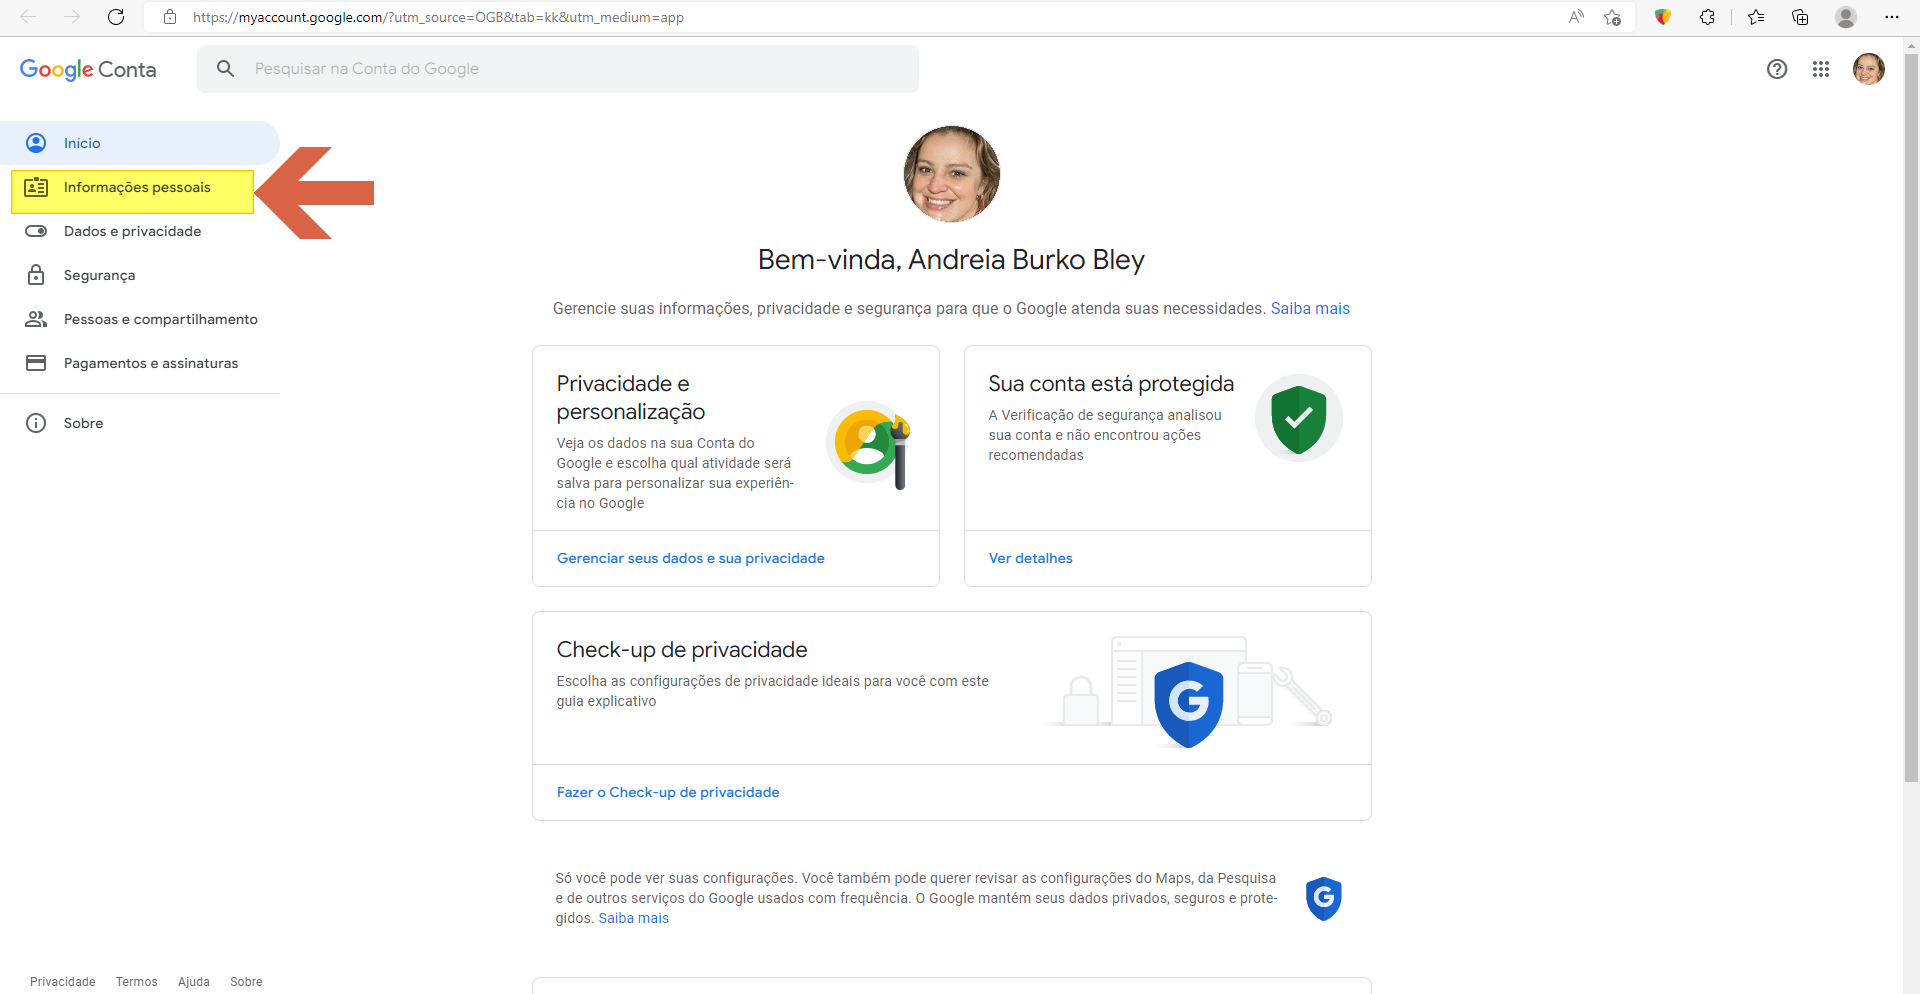The image size is (1920, 994).
Task: Open the browser extensions puzzle icon
Action: [x=1707, y=17]
